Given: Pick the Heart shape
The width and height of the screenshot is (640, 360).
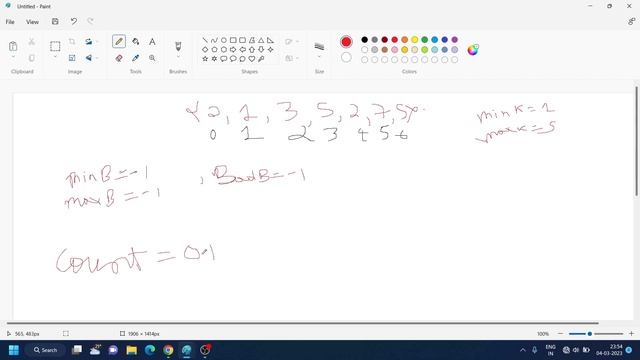Looking at the screenshot, I should (x=252, y=59).
